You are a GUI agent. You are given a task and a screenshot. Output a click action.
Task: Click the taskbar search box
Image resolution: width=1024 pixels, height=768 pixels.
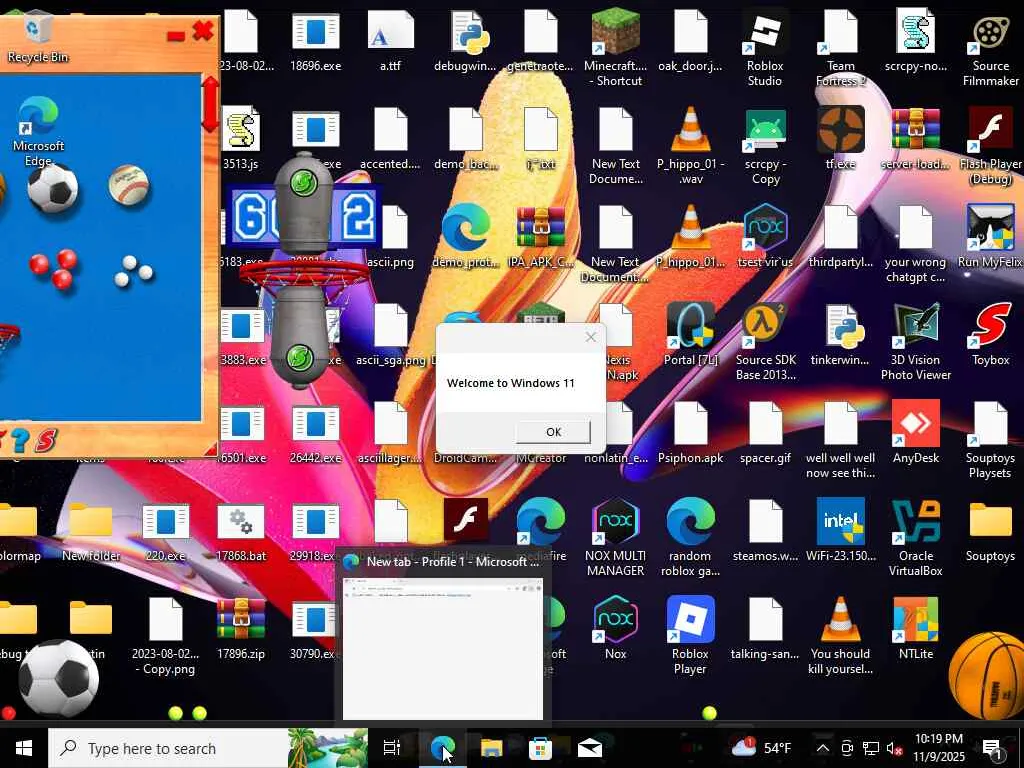click(208, 748)
